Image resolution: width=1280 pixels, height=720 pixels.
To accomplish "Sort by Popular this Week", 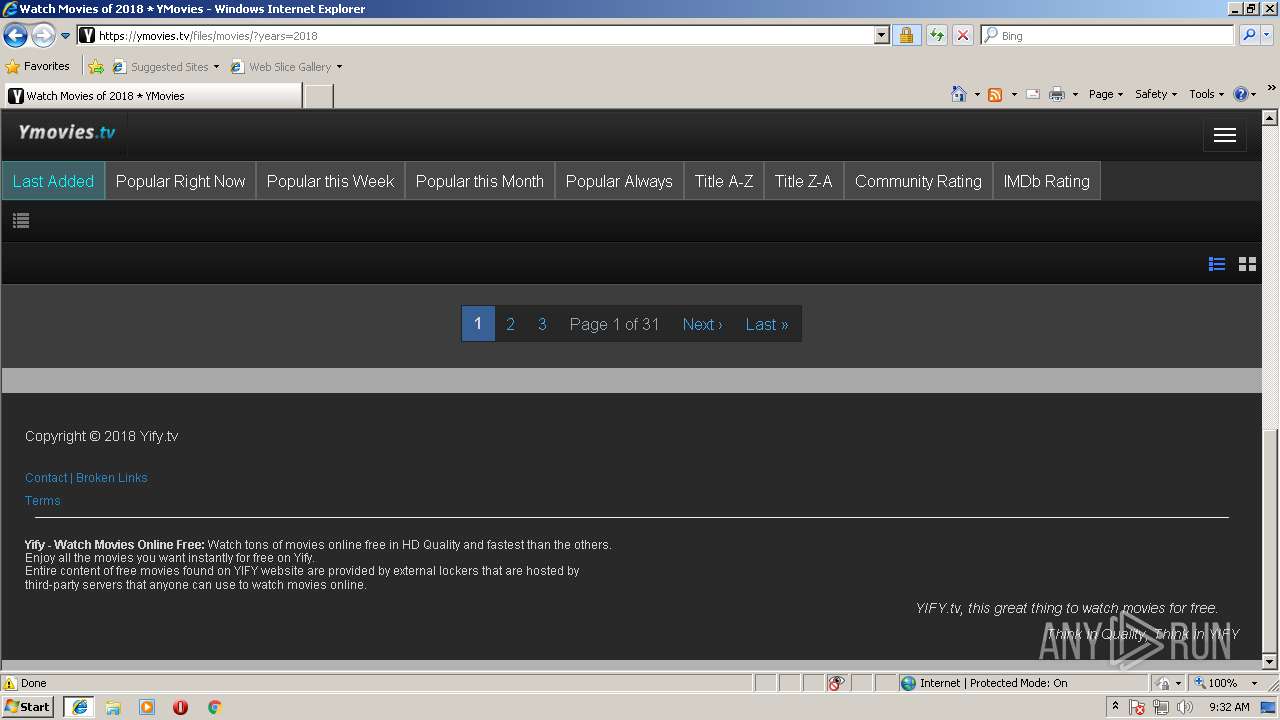I will pyautogui.click(x=330, y=181).
